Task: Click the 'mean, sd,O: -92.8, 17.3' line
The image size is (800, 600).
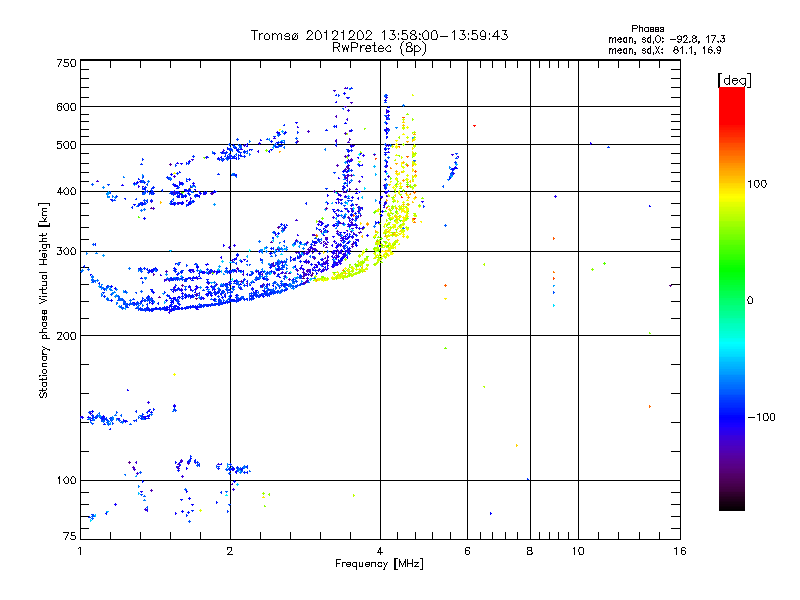Action: pos(666,39)
